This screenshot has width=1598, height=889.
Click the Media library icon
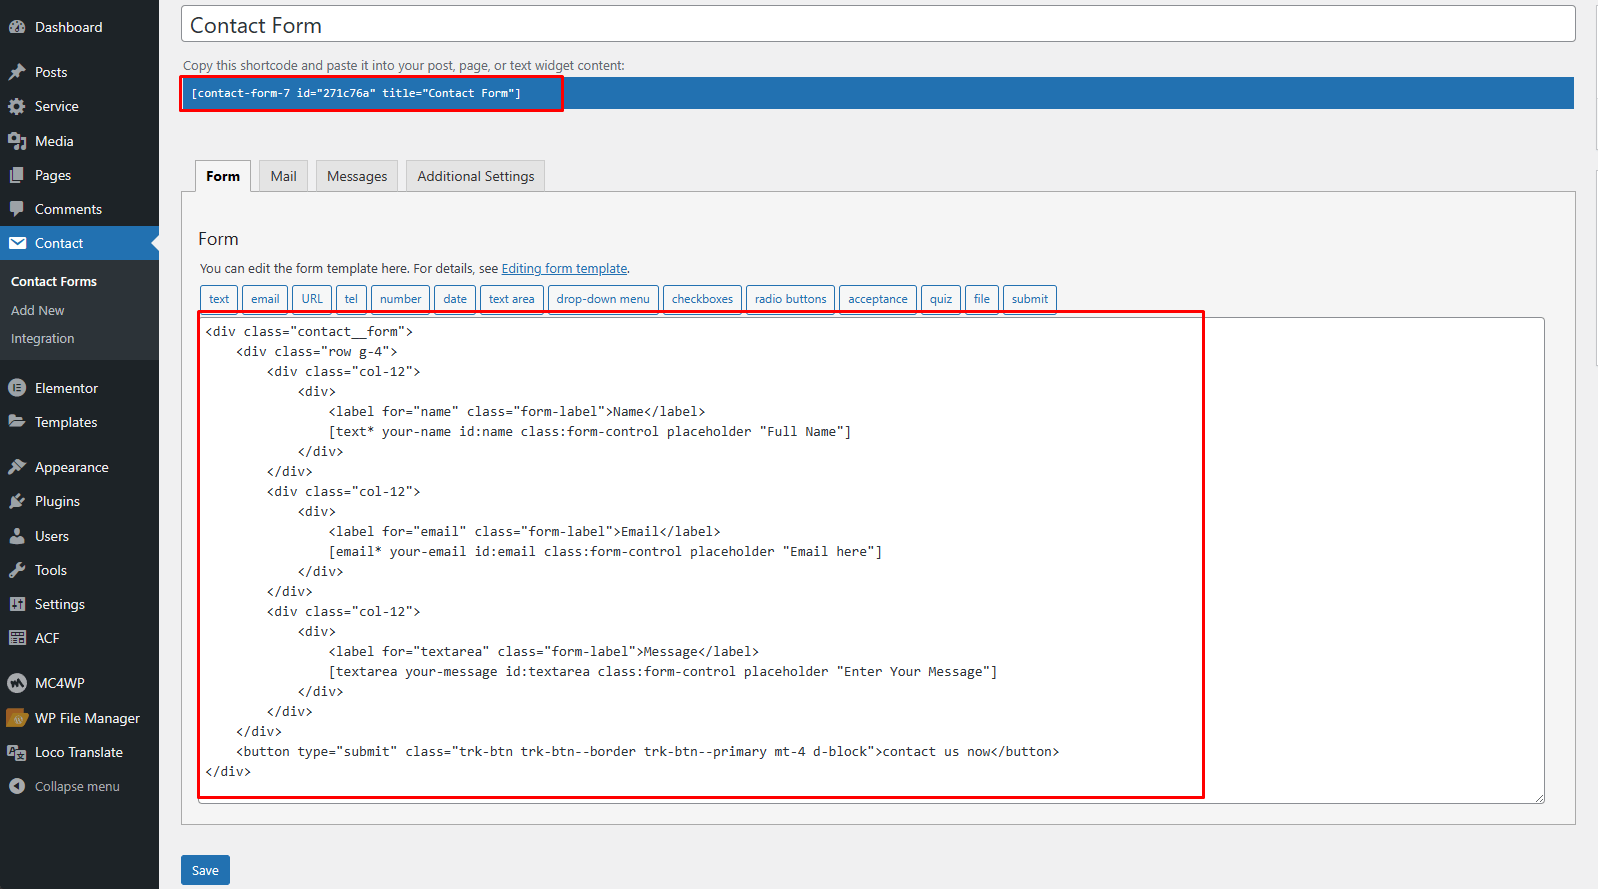pos(17,141)
